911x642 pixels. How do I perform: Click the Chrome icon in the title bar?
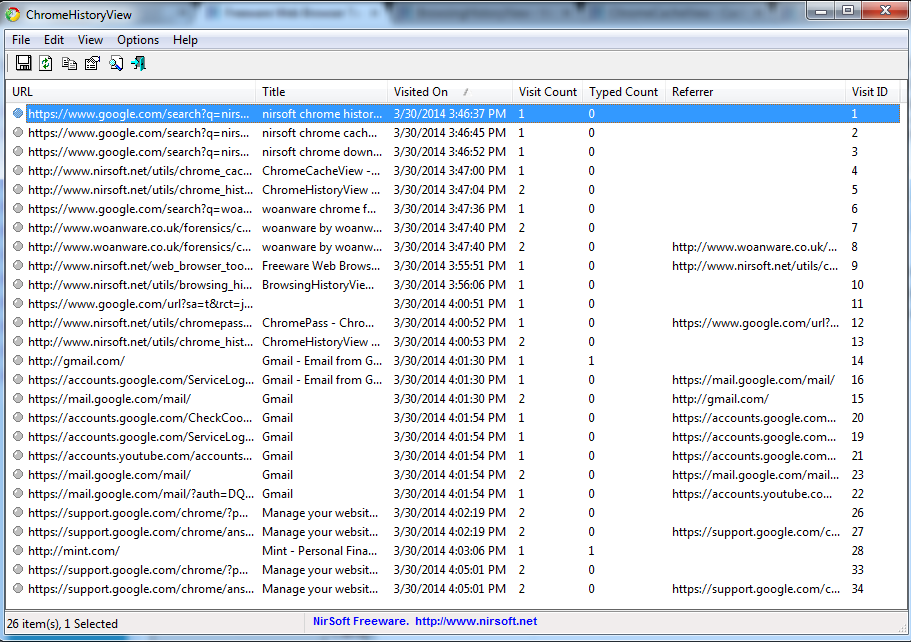click(x=13, y=13)
